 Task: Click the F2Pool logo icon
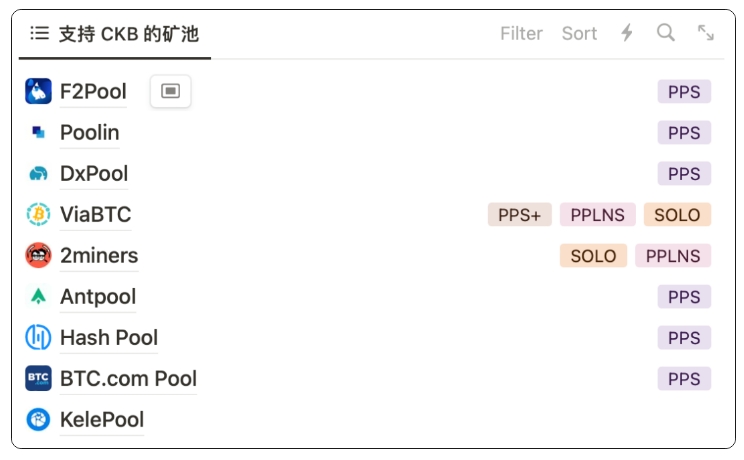pyautogui.click(x=38, y=91)
